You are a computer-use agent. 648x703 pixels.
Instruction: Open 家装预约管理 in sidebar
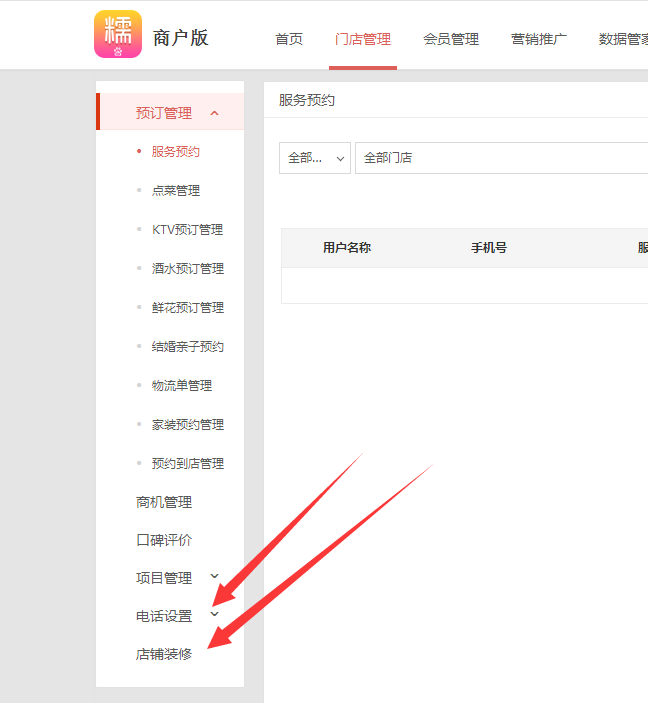pos(187,425)
